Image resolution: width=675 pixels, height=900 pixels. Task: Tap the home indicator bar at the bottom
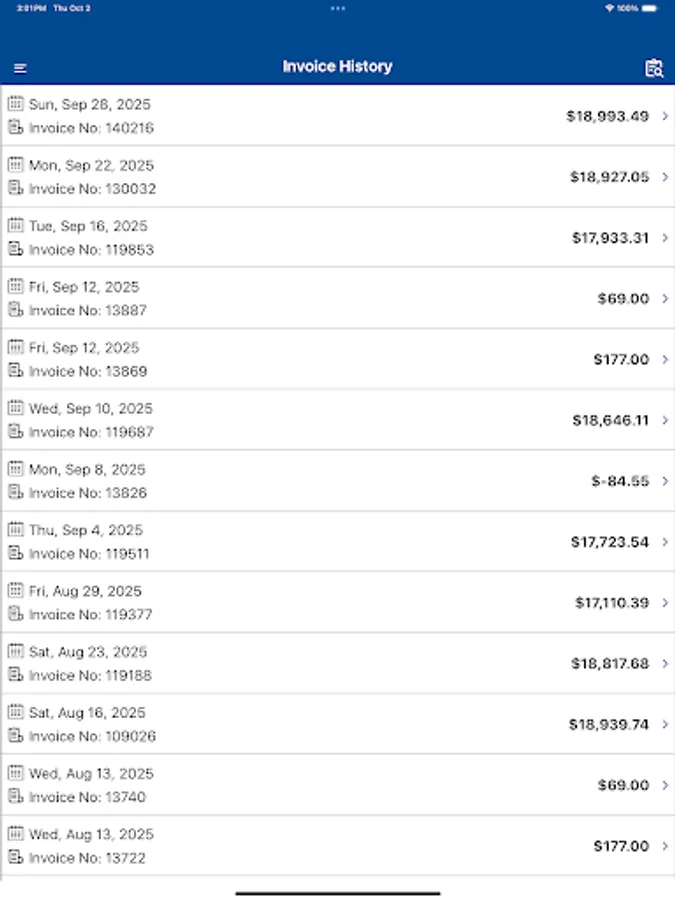tap(337, 891)
